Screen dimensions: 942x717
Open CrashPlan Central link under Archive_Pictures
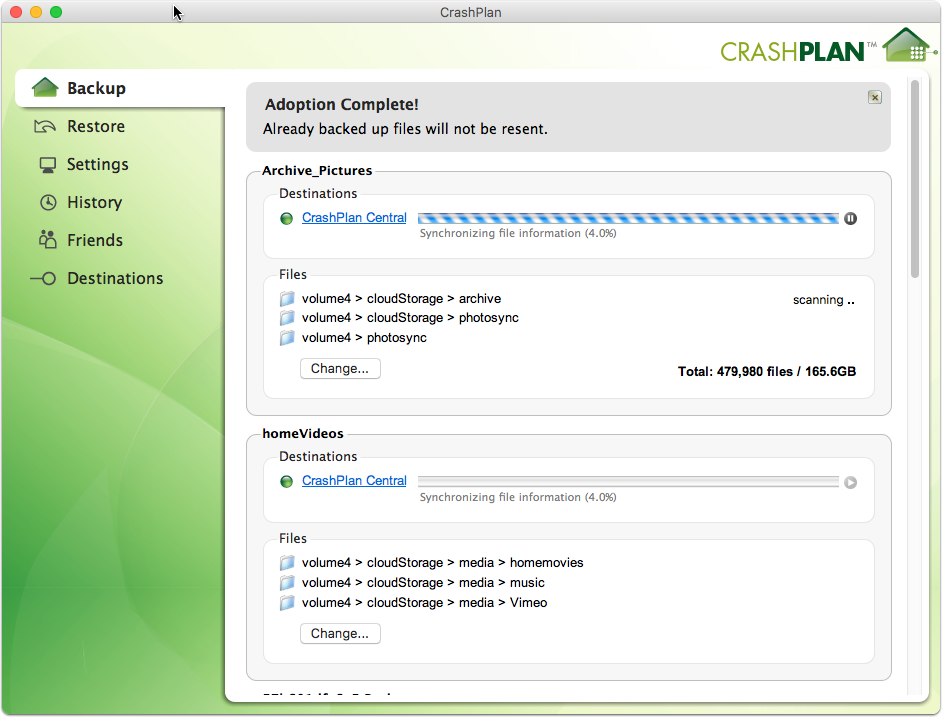coord(354,218)
